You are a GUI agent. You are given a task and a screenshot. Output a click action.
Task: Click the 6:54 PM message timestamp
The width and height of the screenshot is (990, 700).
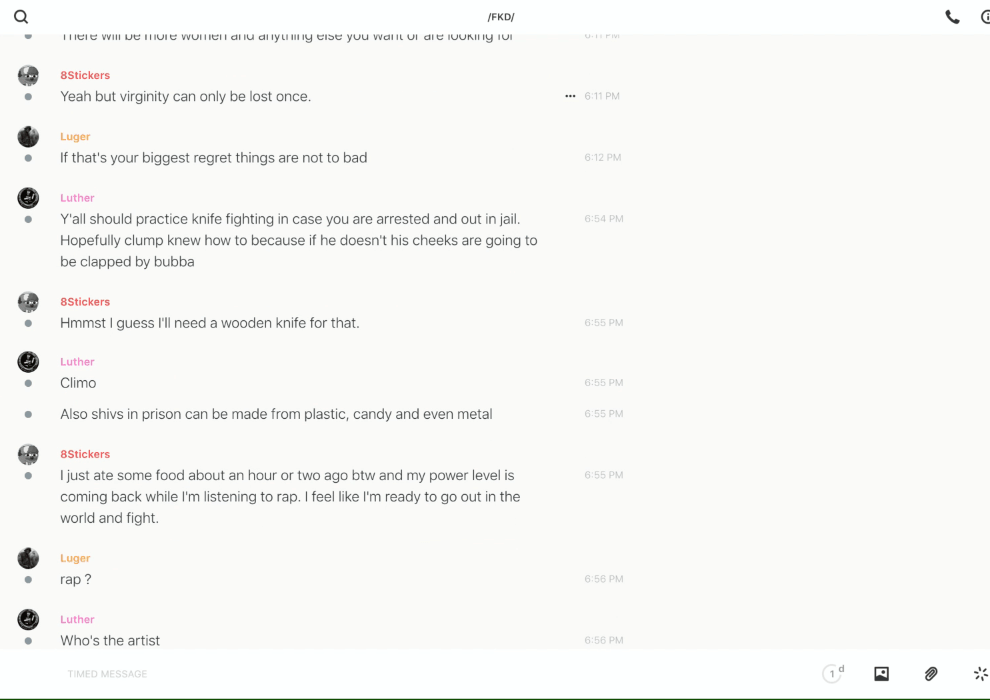pos(604,219)
